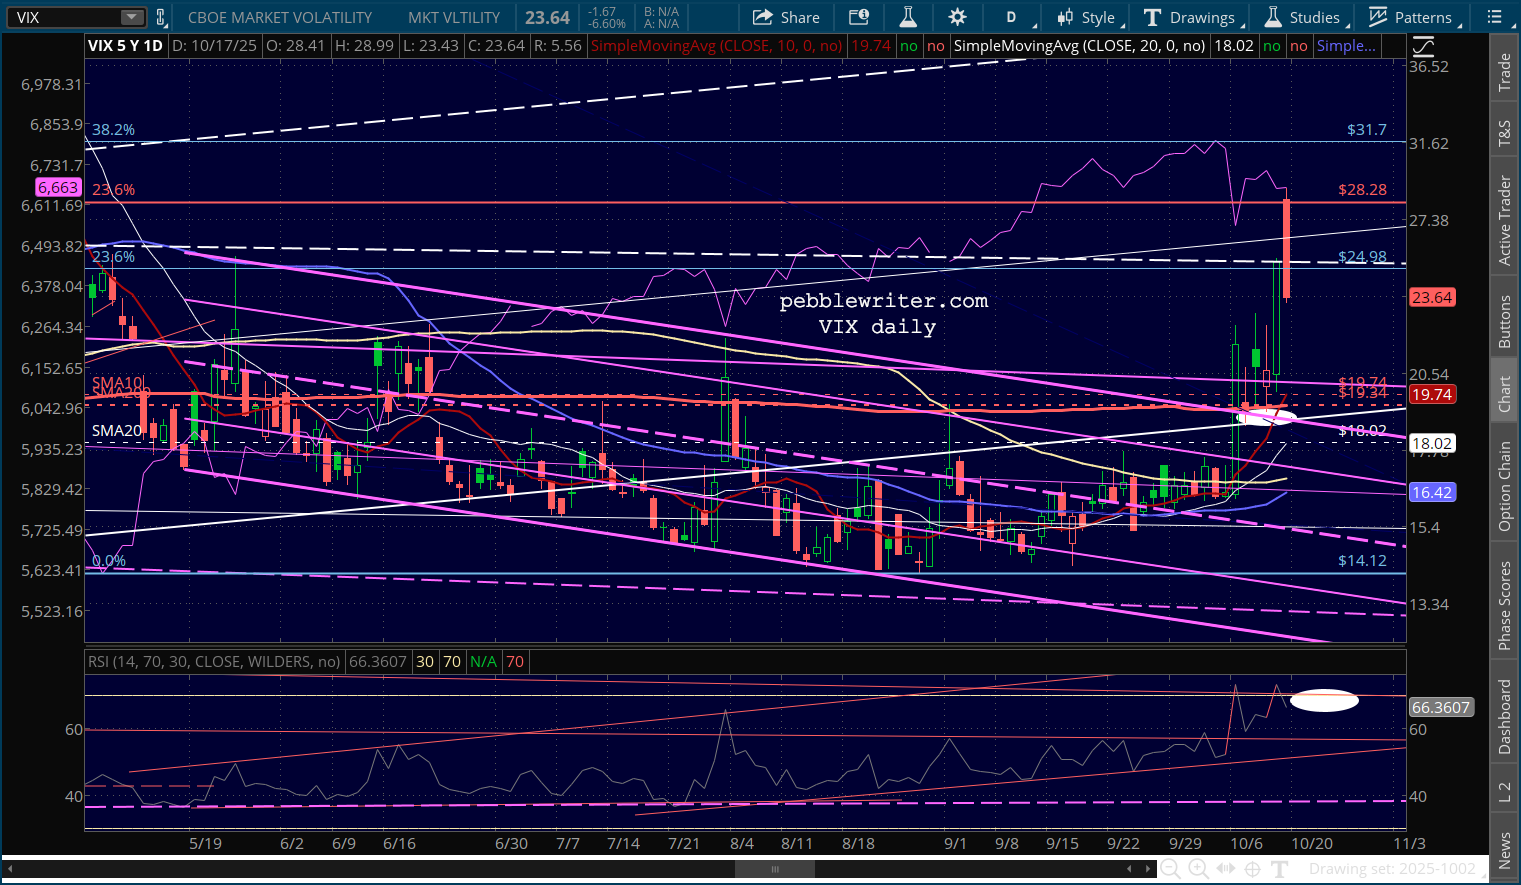Click the symbol link clip icon
Image resolution: width=1521 pixels, height=885 pixels.
161,17
